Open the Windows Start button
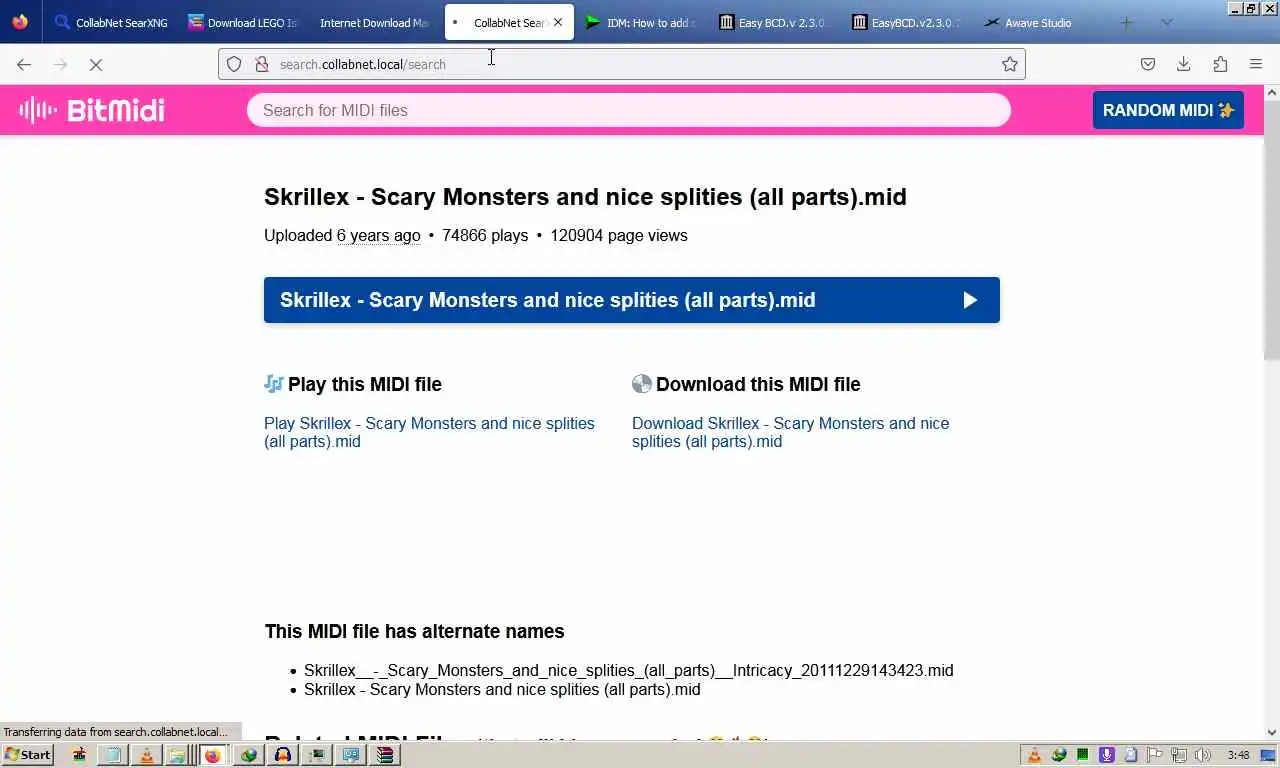The height and width of the screenshot is (768, 1280). (27, 755)
